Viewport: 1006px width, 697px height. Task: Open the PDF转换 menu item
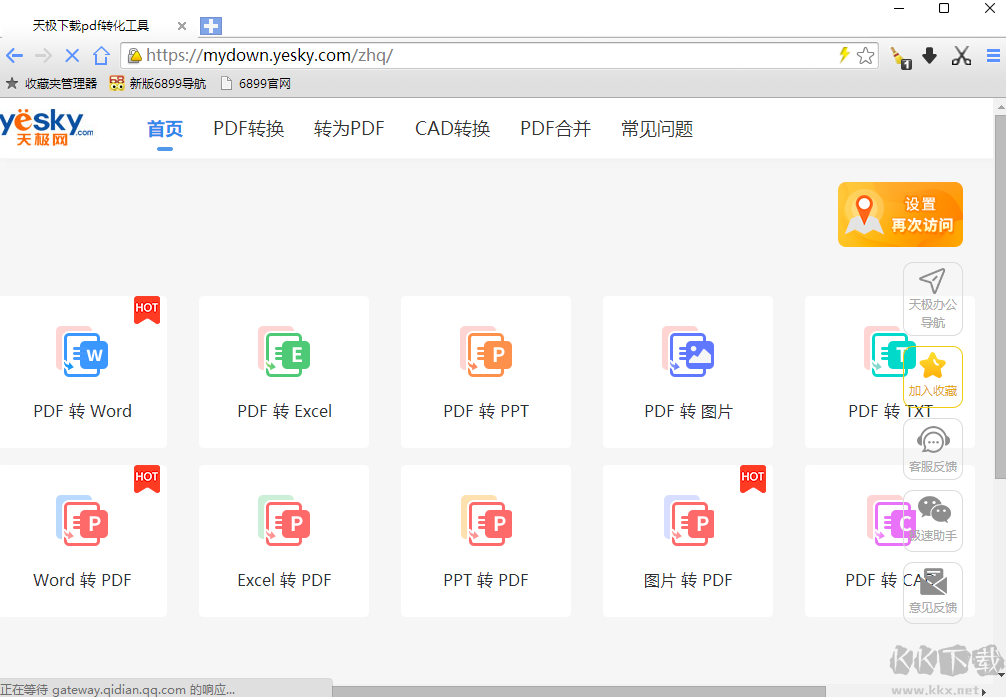[x=248, y=129]
